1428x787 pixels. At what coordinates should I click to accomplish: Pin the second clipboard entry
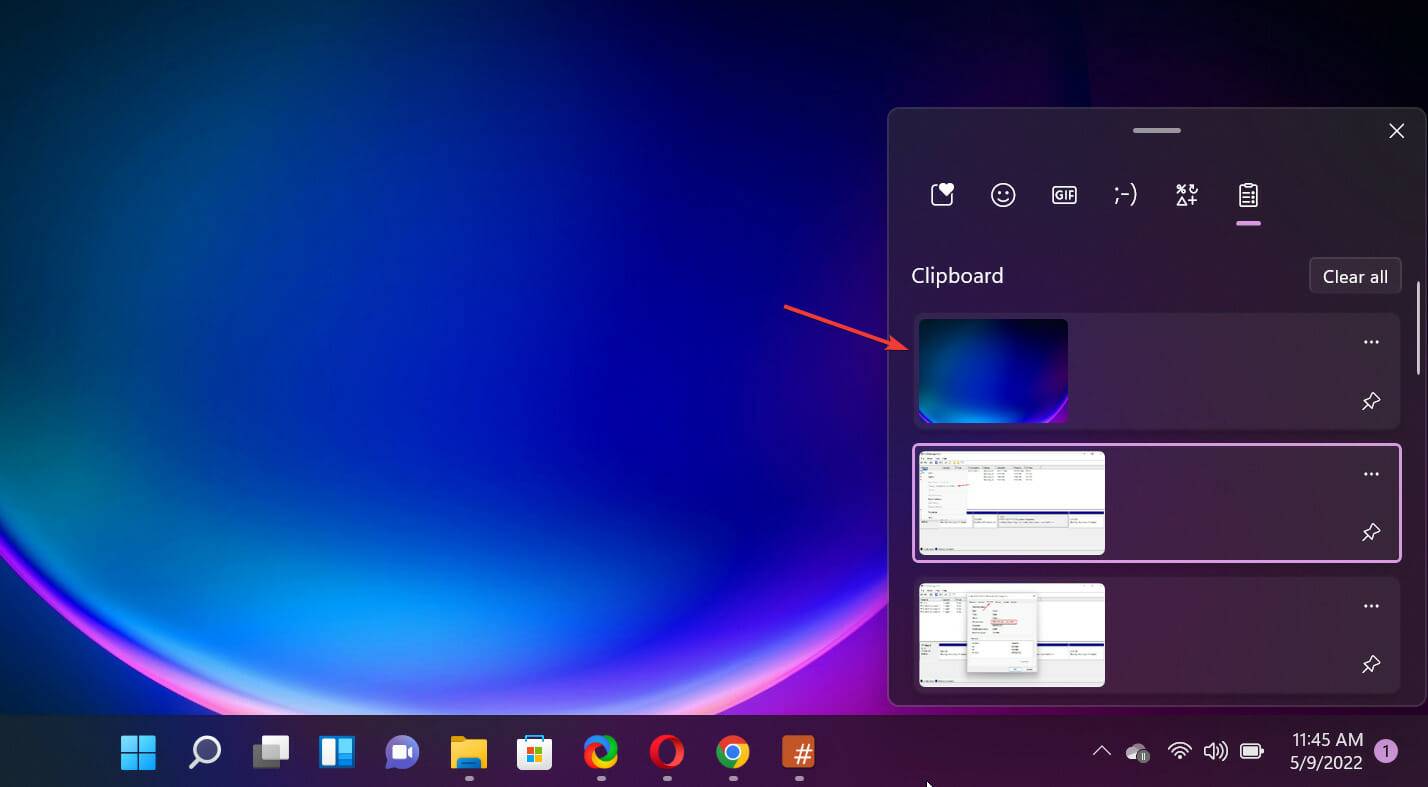(1371, 532)
